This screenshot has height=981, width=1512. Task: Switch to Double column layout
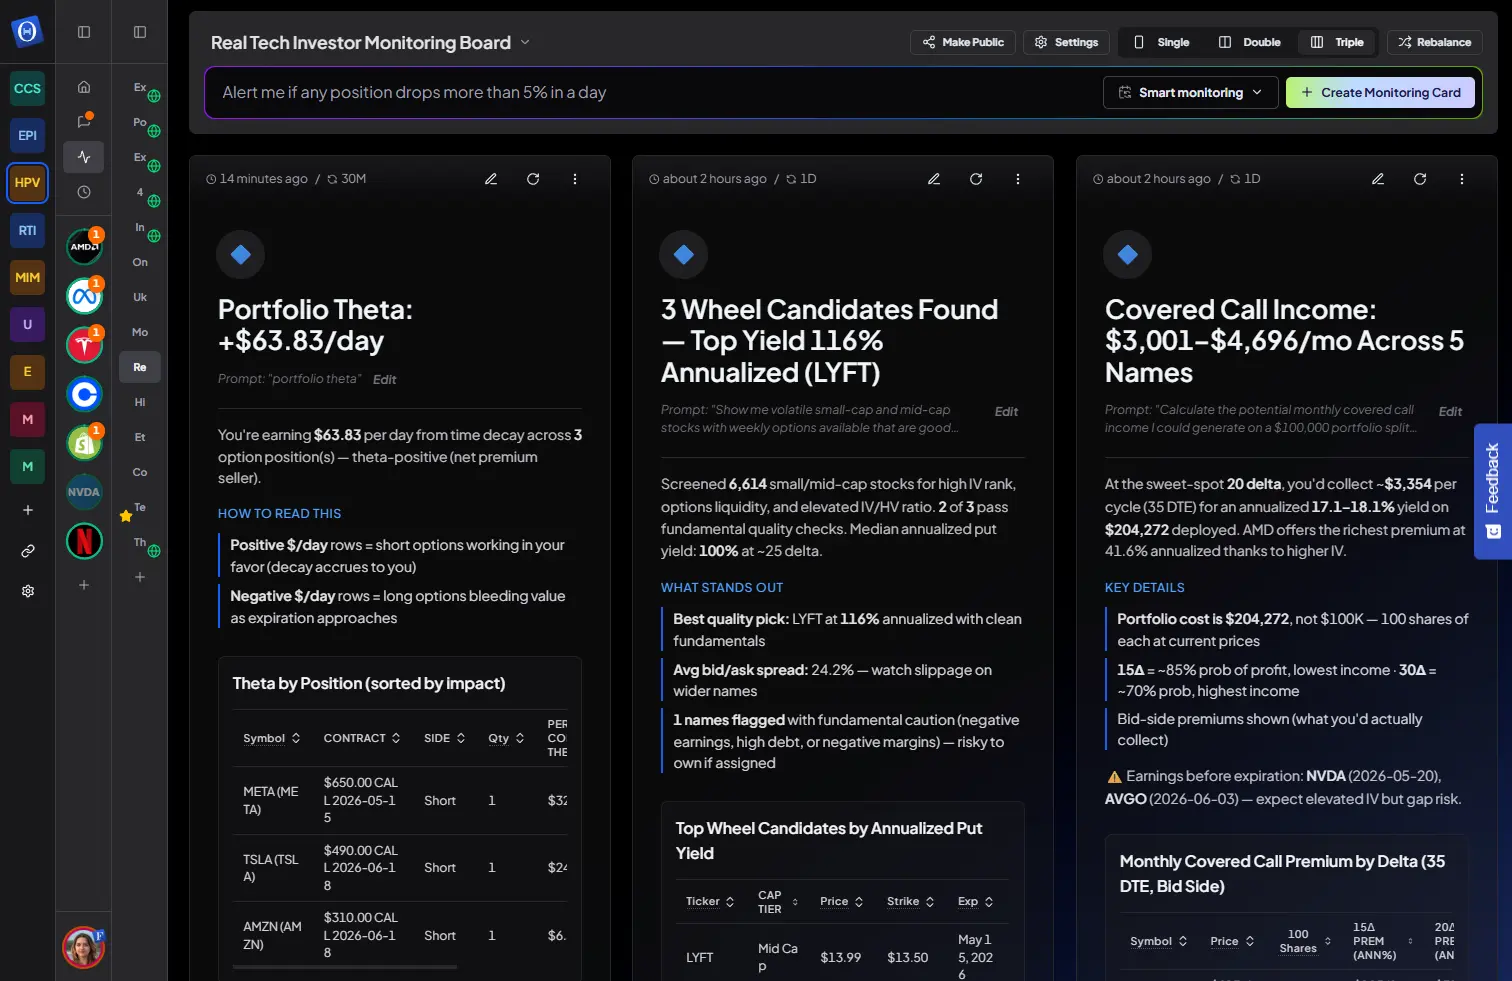1249,42
